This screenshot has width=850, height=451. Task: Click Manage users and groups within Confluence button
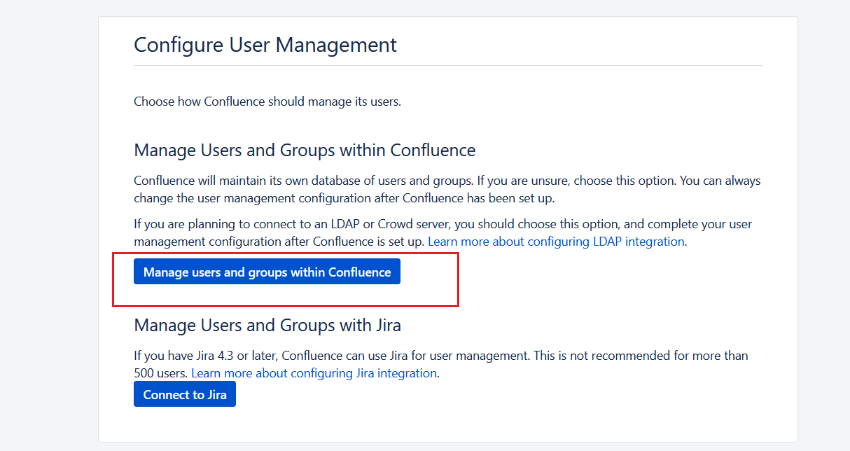267,272
